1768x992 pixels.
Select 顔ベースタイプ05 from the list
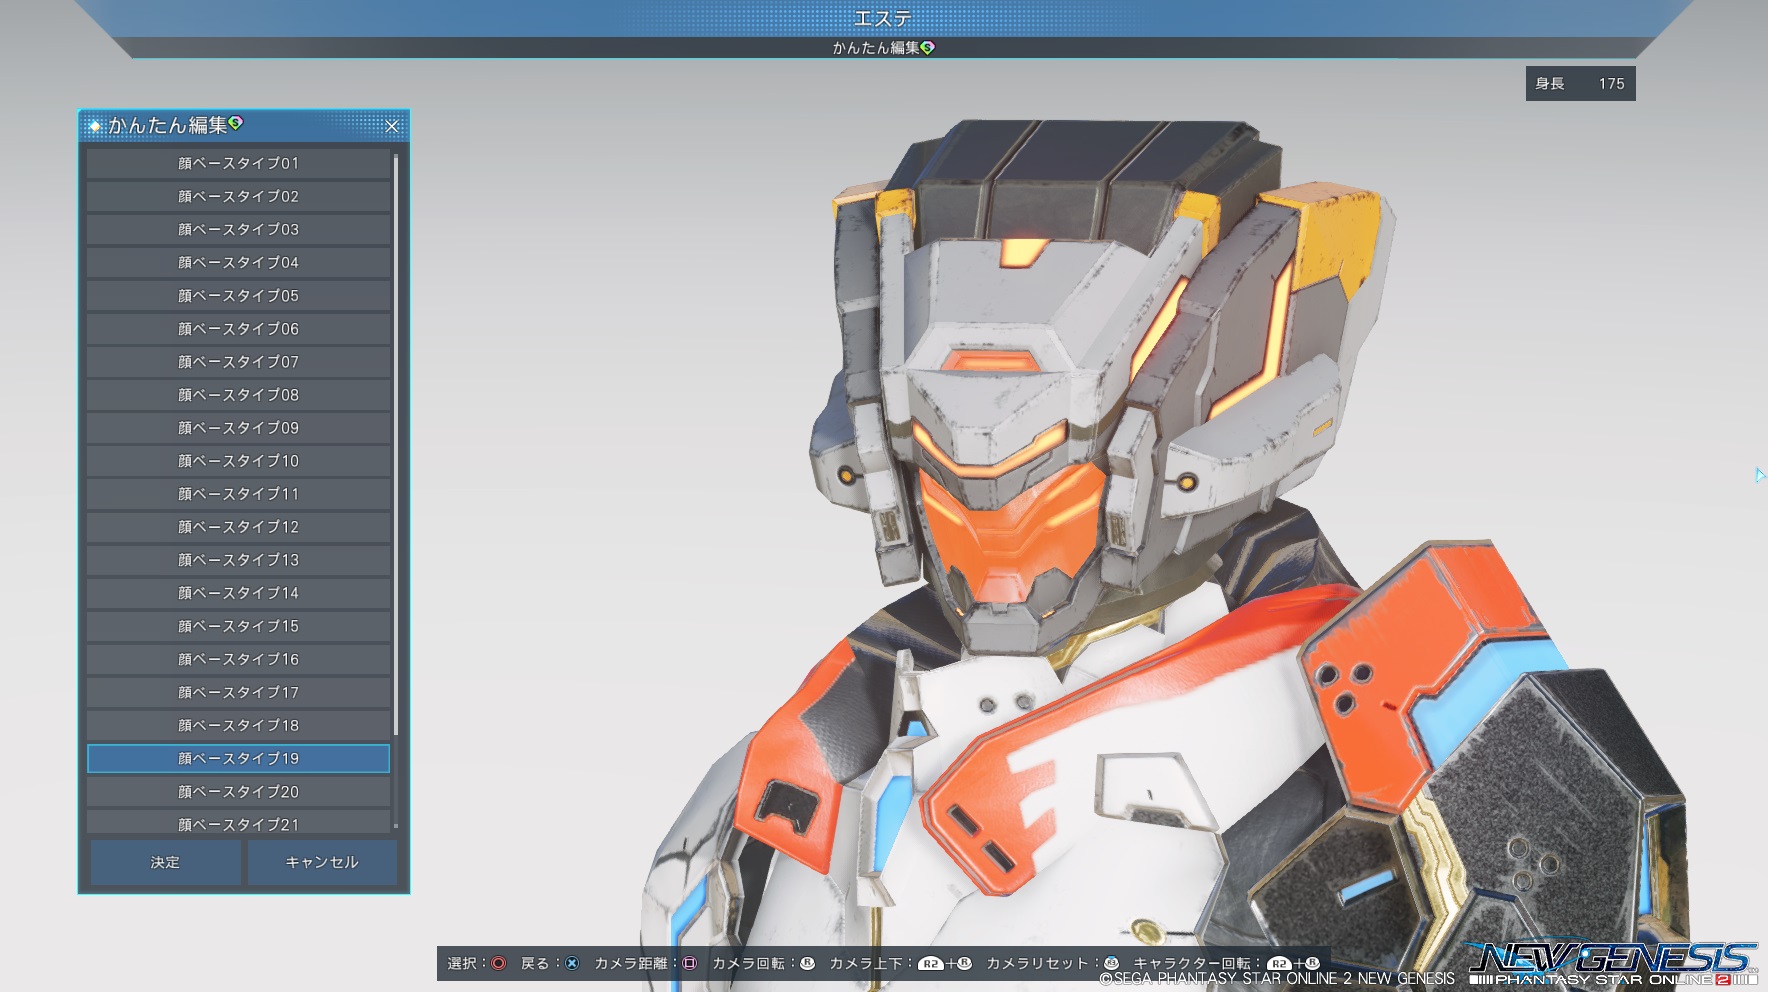click(238, 296)
